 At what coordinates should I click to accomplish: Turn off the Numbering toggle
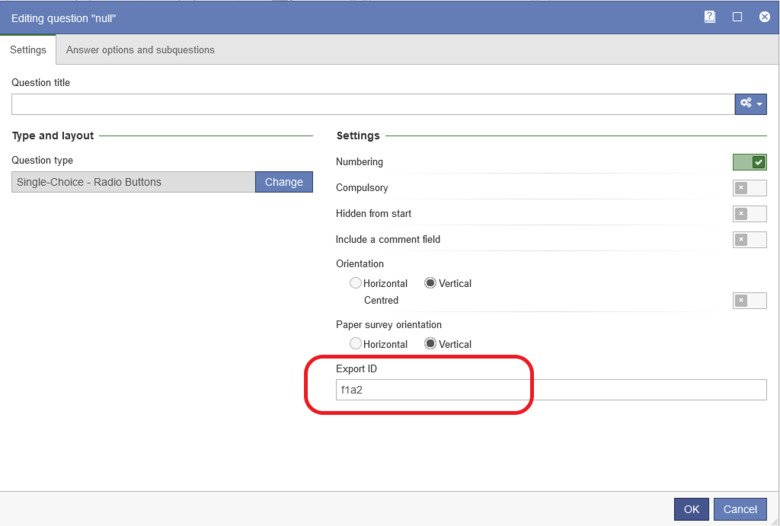click(749, 162)
